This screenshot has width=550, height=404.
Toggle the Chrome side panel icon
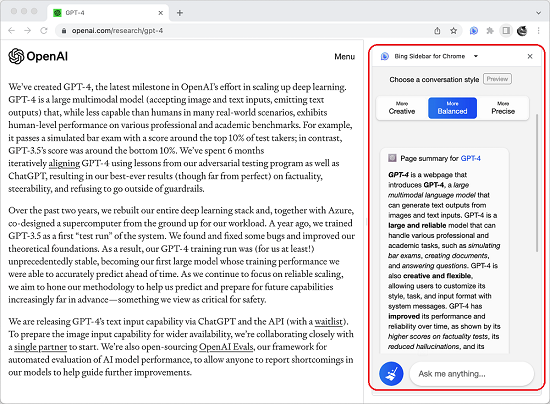(x=506, y=31)
